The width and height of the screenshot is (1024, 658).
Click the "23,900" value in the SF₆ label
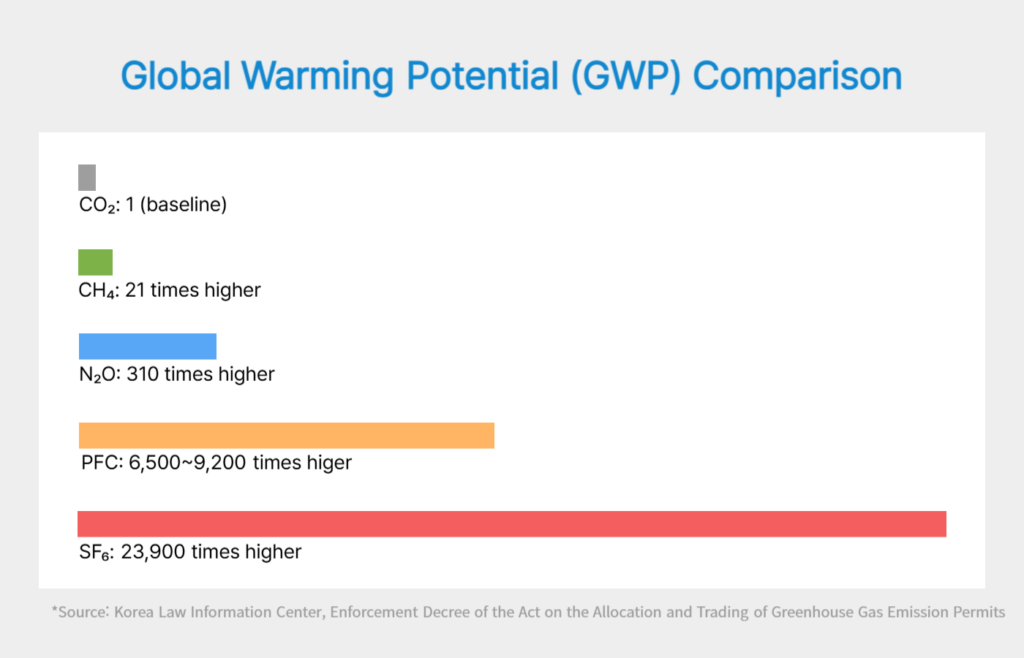pos(152,551)
